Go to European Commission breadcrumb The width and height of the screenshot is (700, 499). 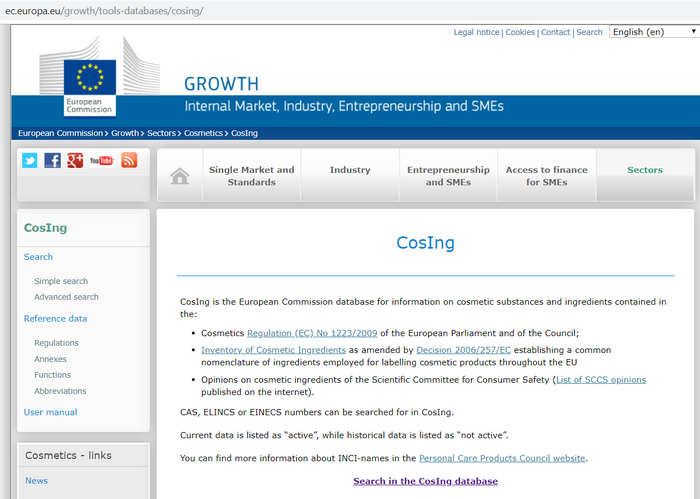[60, 133]
